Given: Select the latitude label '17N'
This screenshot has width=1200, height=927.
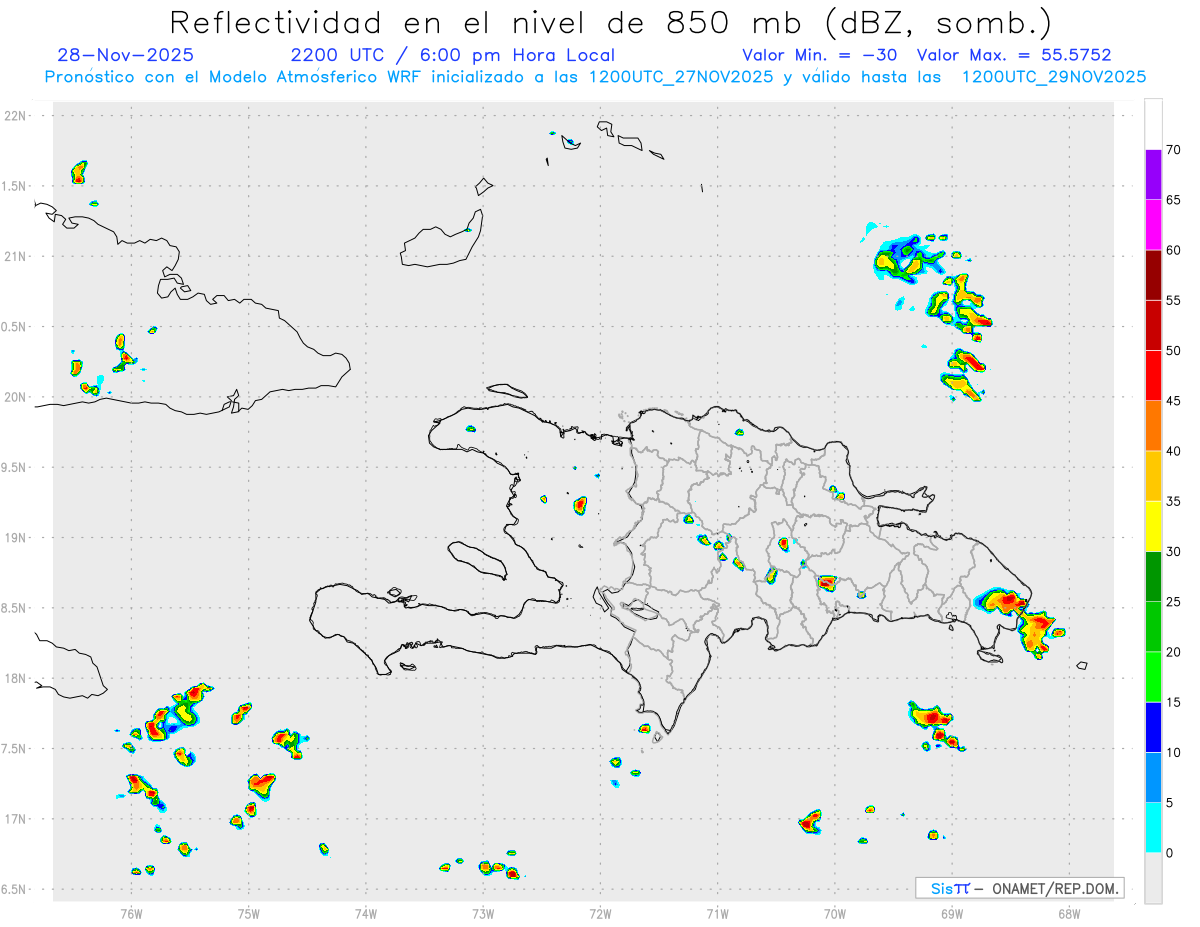Looking at the screenshot, I should coord(14,819).
